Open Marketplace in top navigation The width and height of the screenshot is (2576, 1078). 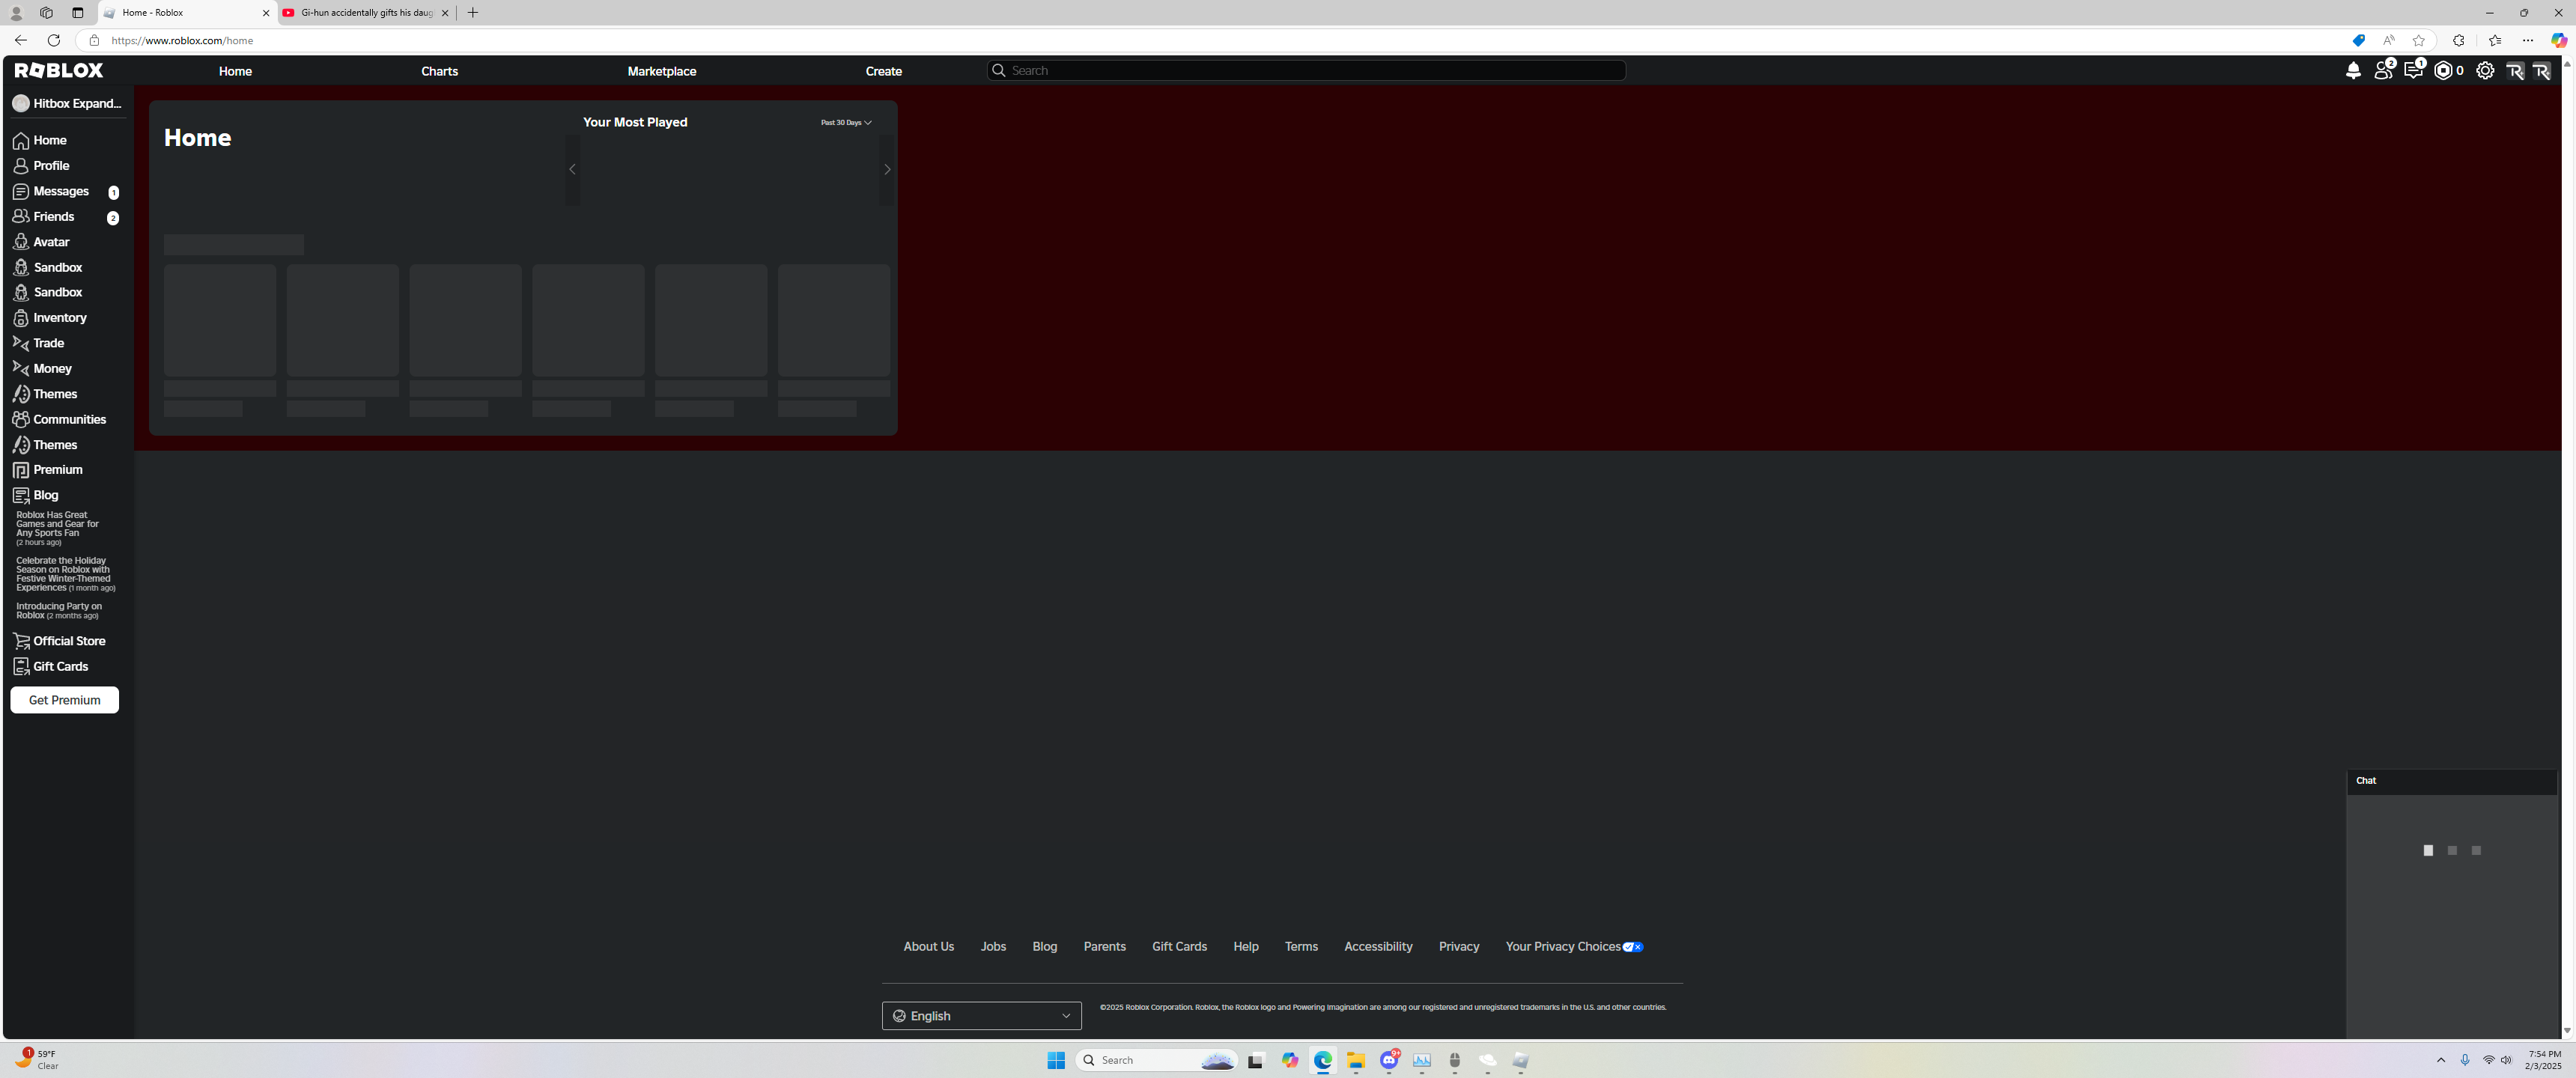point(661,72)
